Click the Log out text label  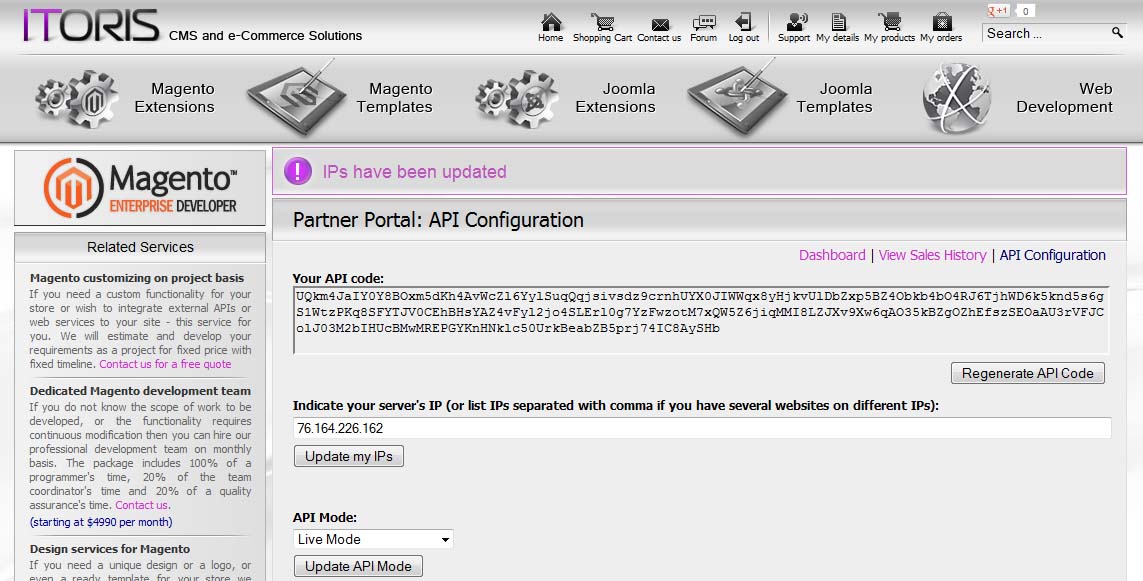(x=744, y=38)
